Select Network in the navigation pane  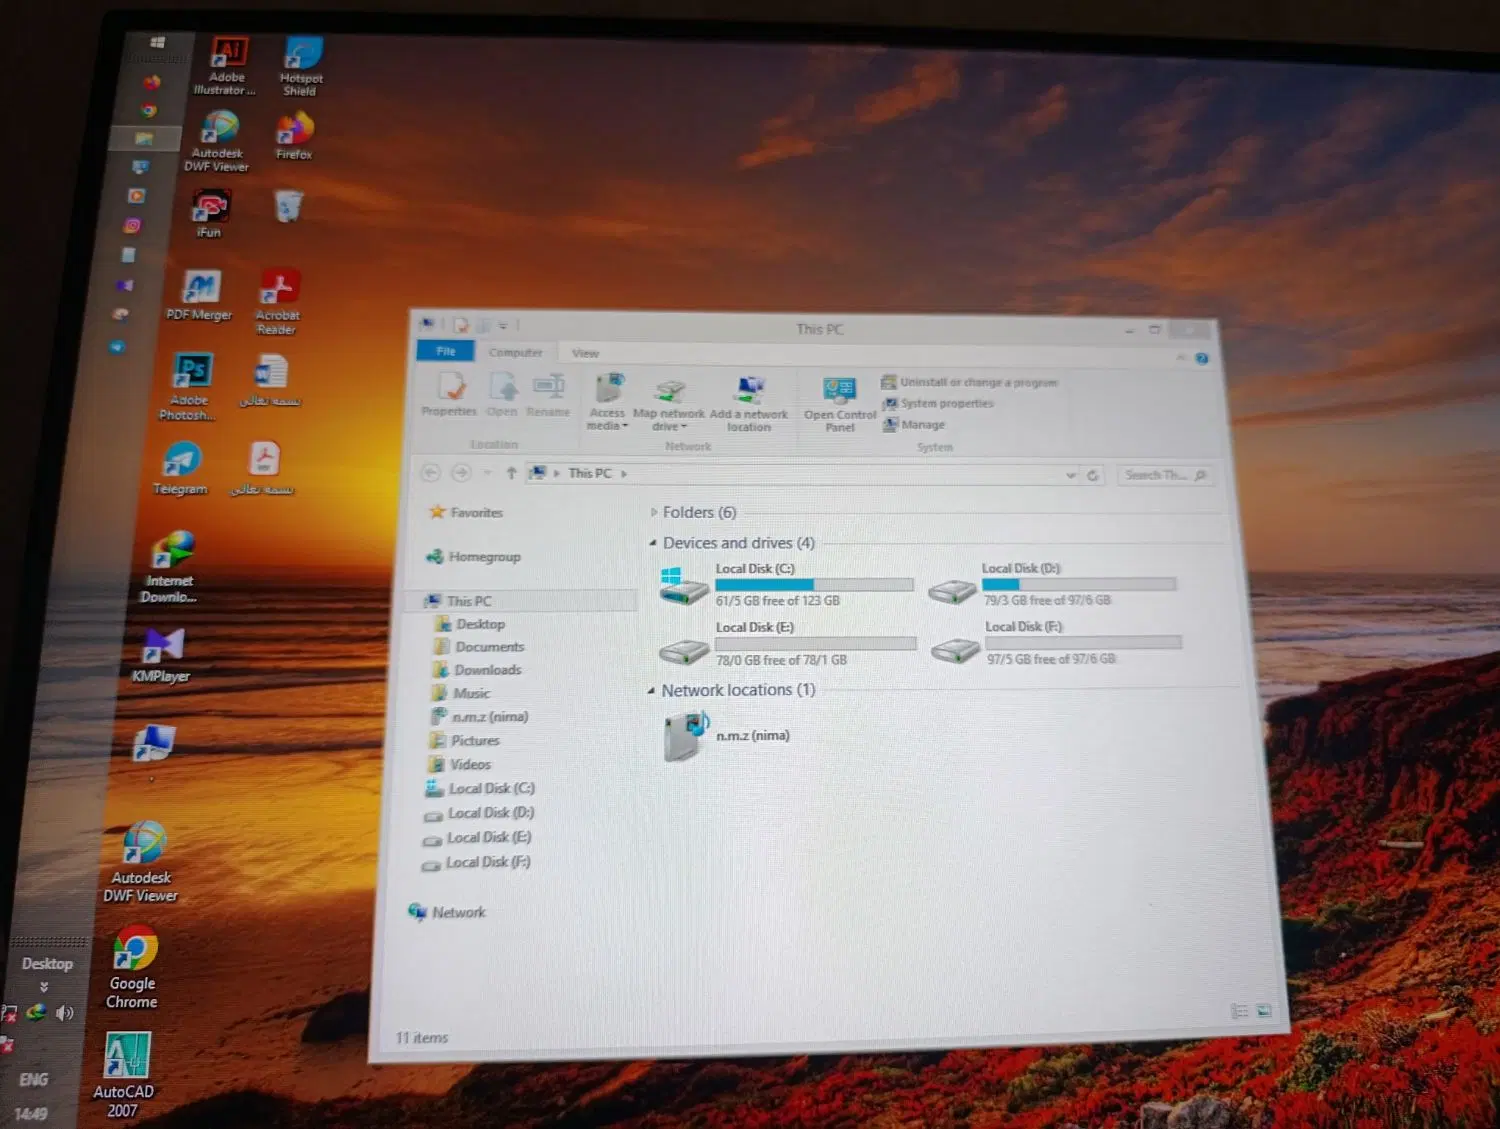(x=447, y=912)
